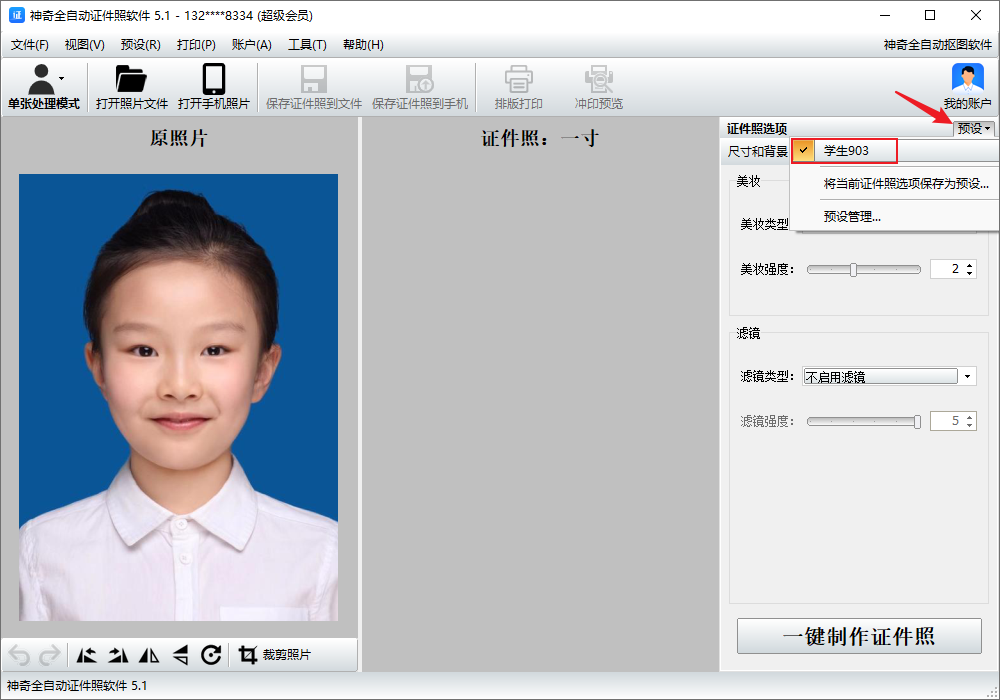Open the 文件(F) menu
This screenshot has width=1000, height=700.
coord(30,45)
